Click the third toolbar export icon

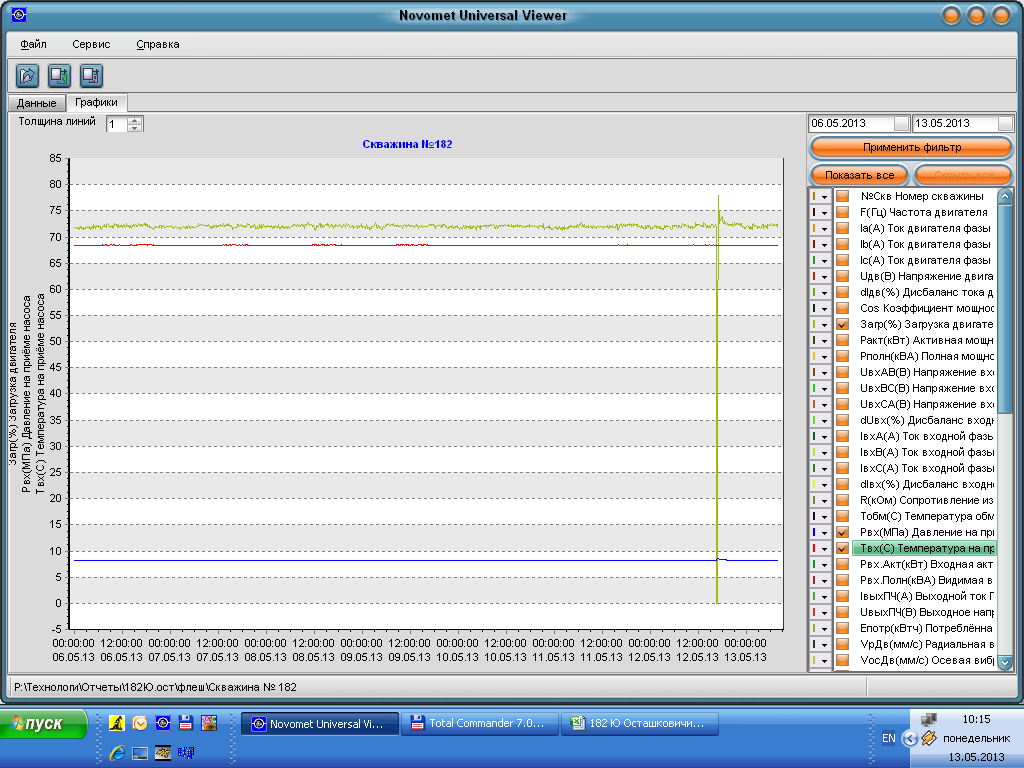coord(91,76)
